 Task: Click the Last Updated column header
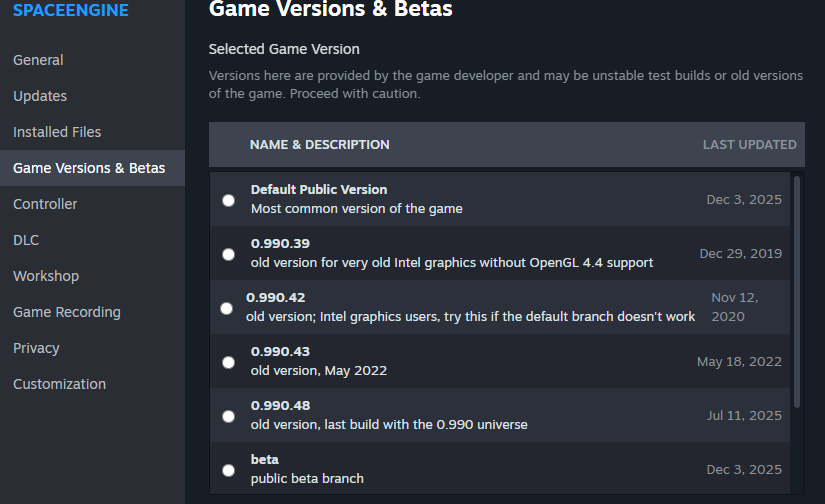[x=749, y=145]
